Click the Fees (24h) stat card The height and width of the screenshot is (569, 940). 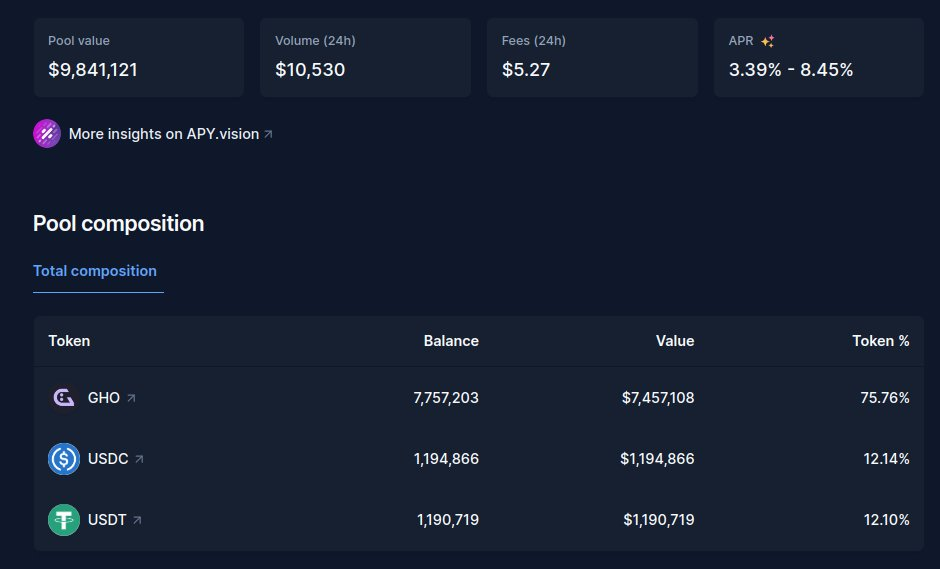tap(592, 57)
